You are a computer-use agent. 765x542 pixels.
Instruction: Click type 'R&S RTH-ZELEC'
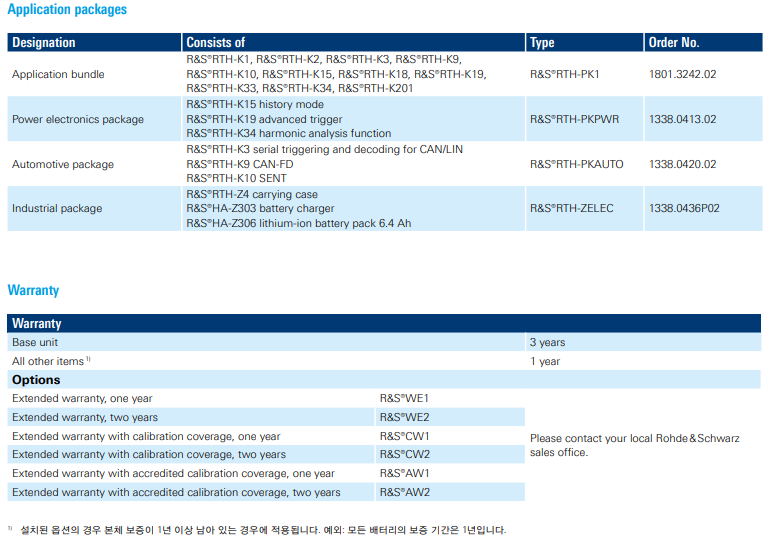tap(571, 209)
